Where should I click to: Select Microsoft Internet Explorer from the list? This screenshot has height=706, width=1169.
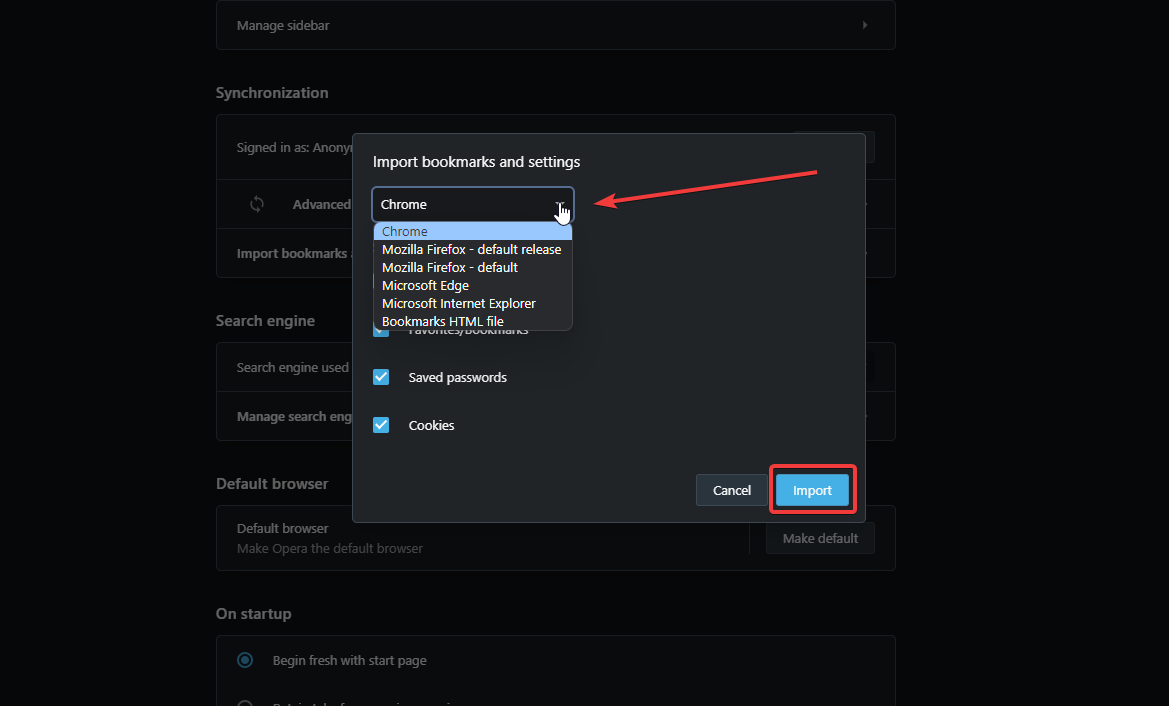473,303
